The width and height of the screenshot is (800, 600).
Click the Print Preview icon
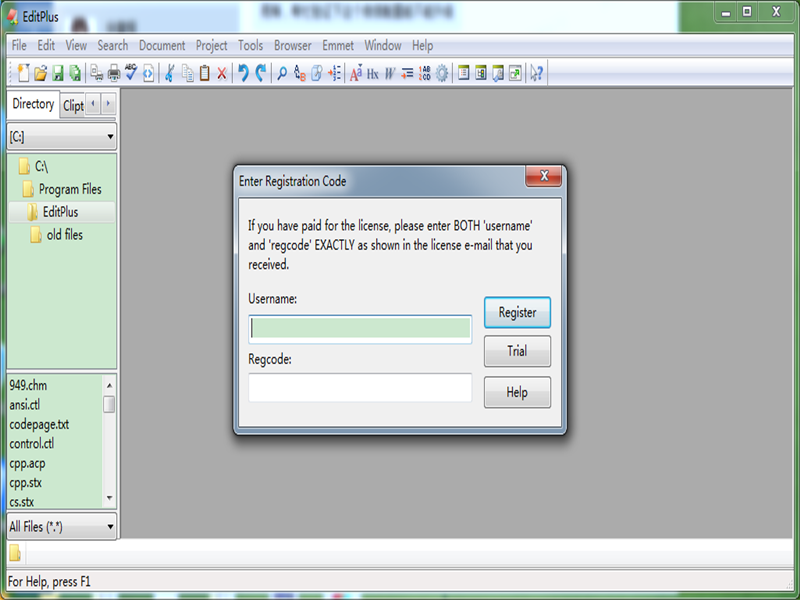point(96,73)
